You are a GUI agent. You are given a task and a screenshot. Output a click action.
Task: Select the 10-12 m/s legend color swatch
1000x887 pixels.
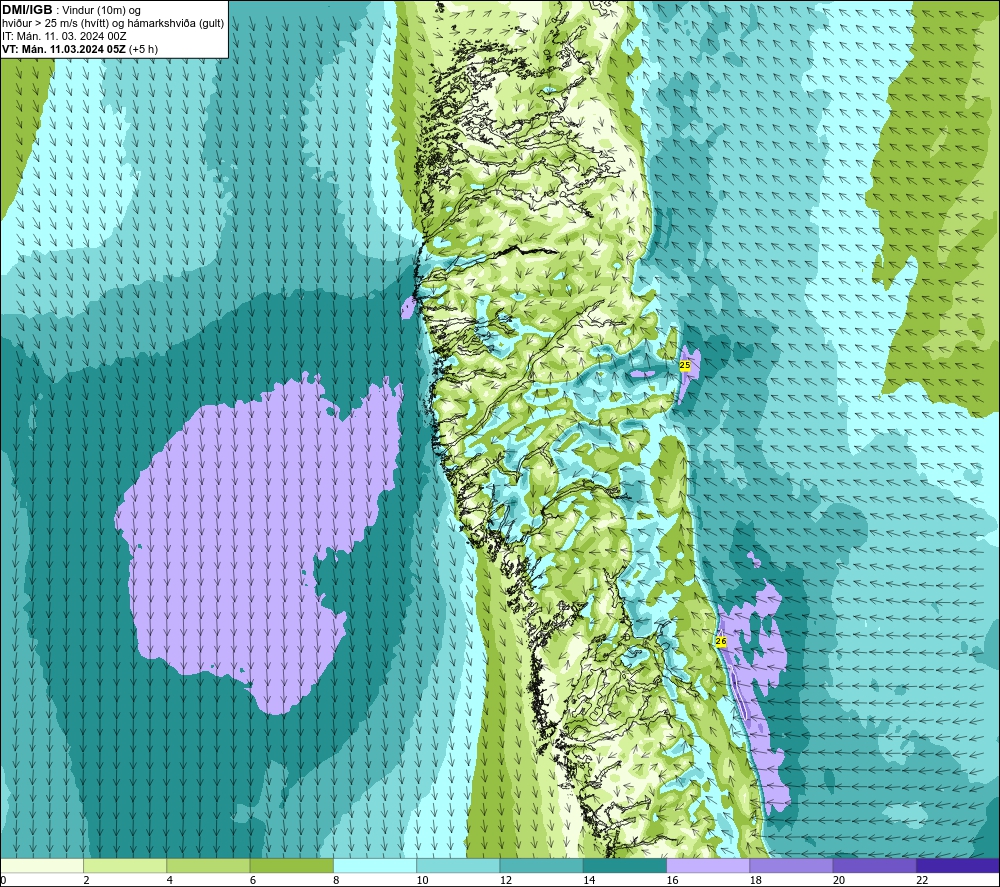pyautogui.click(x=458, y=865)
